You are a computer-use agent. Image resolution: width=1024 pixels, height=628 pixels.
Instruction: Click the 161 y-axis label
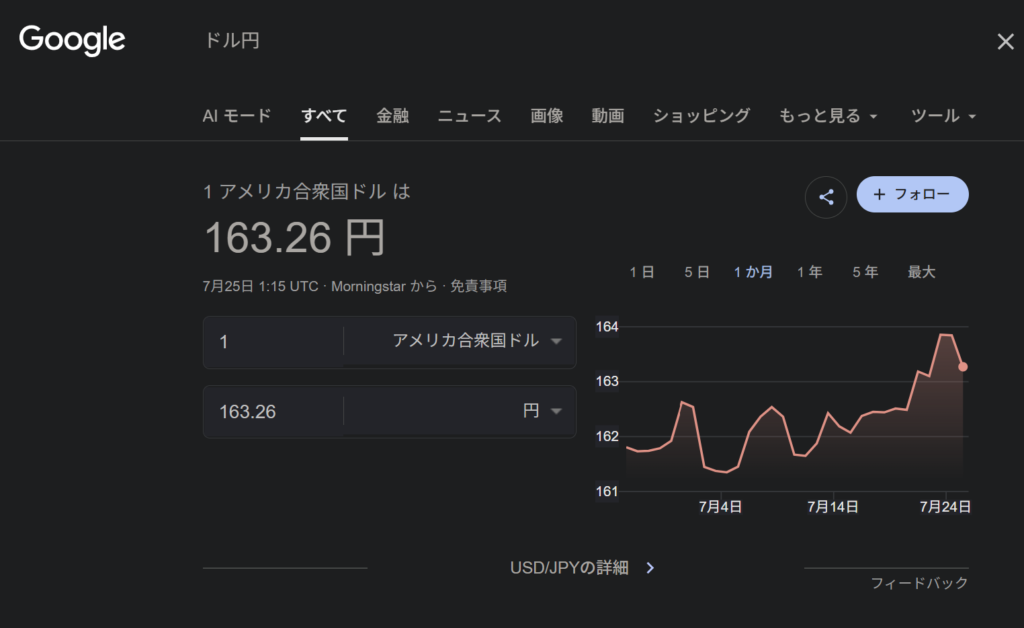tap(607, 491)
